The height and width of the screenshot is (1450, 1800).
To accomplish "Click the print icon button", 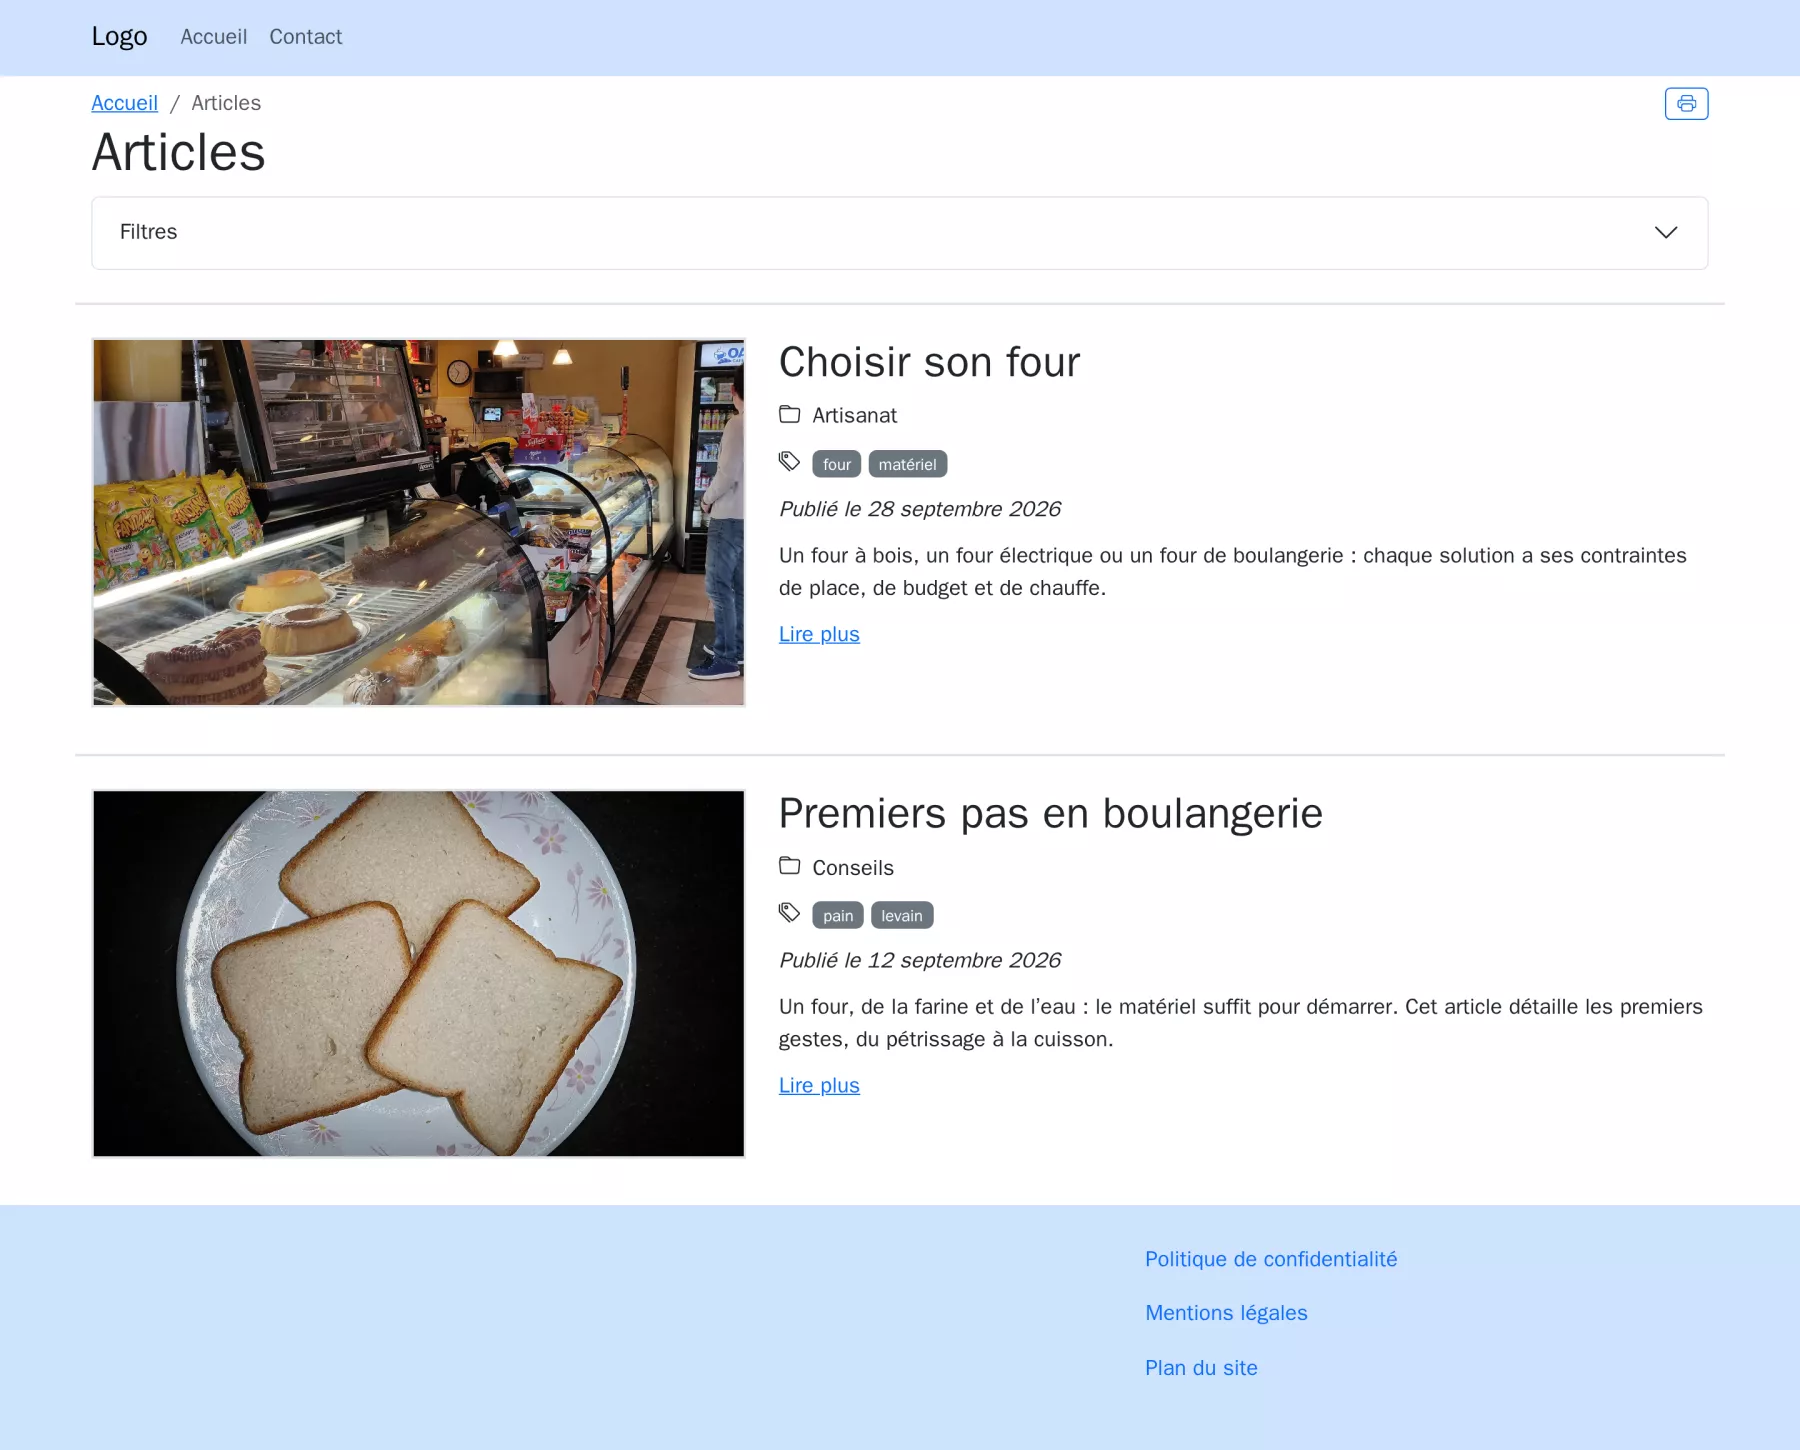I will tap(1686, 104).
